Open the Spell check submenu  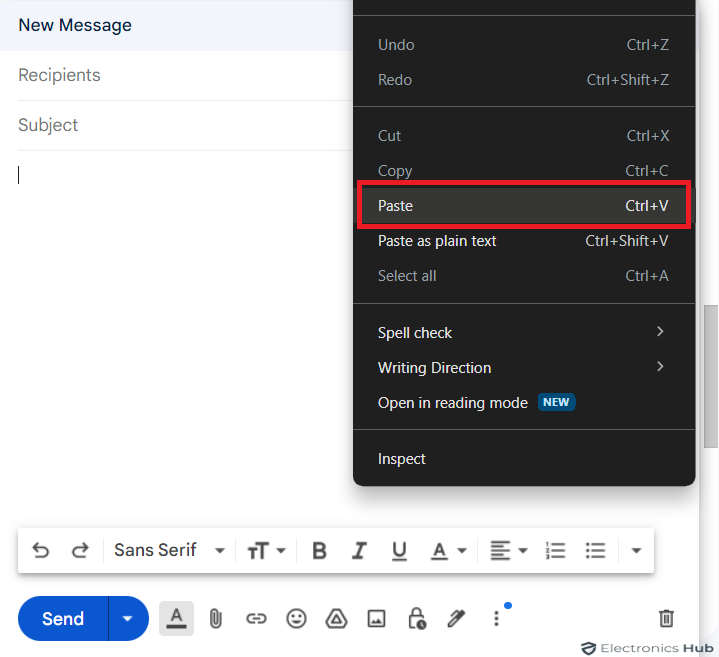524,332
